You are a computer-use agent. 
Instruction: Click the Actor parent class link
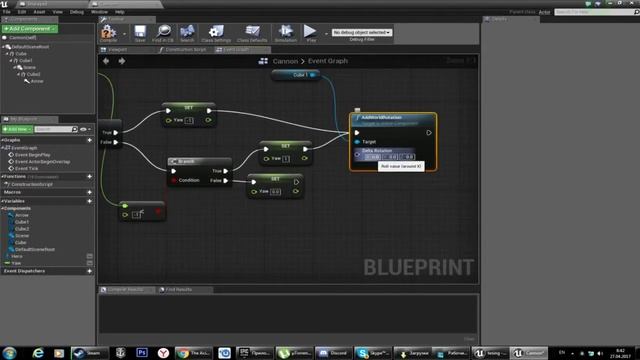[x=544, y=12]
